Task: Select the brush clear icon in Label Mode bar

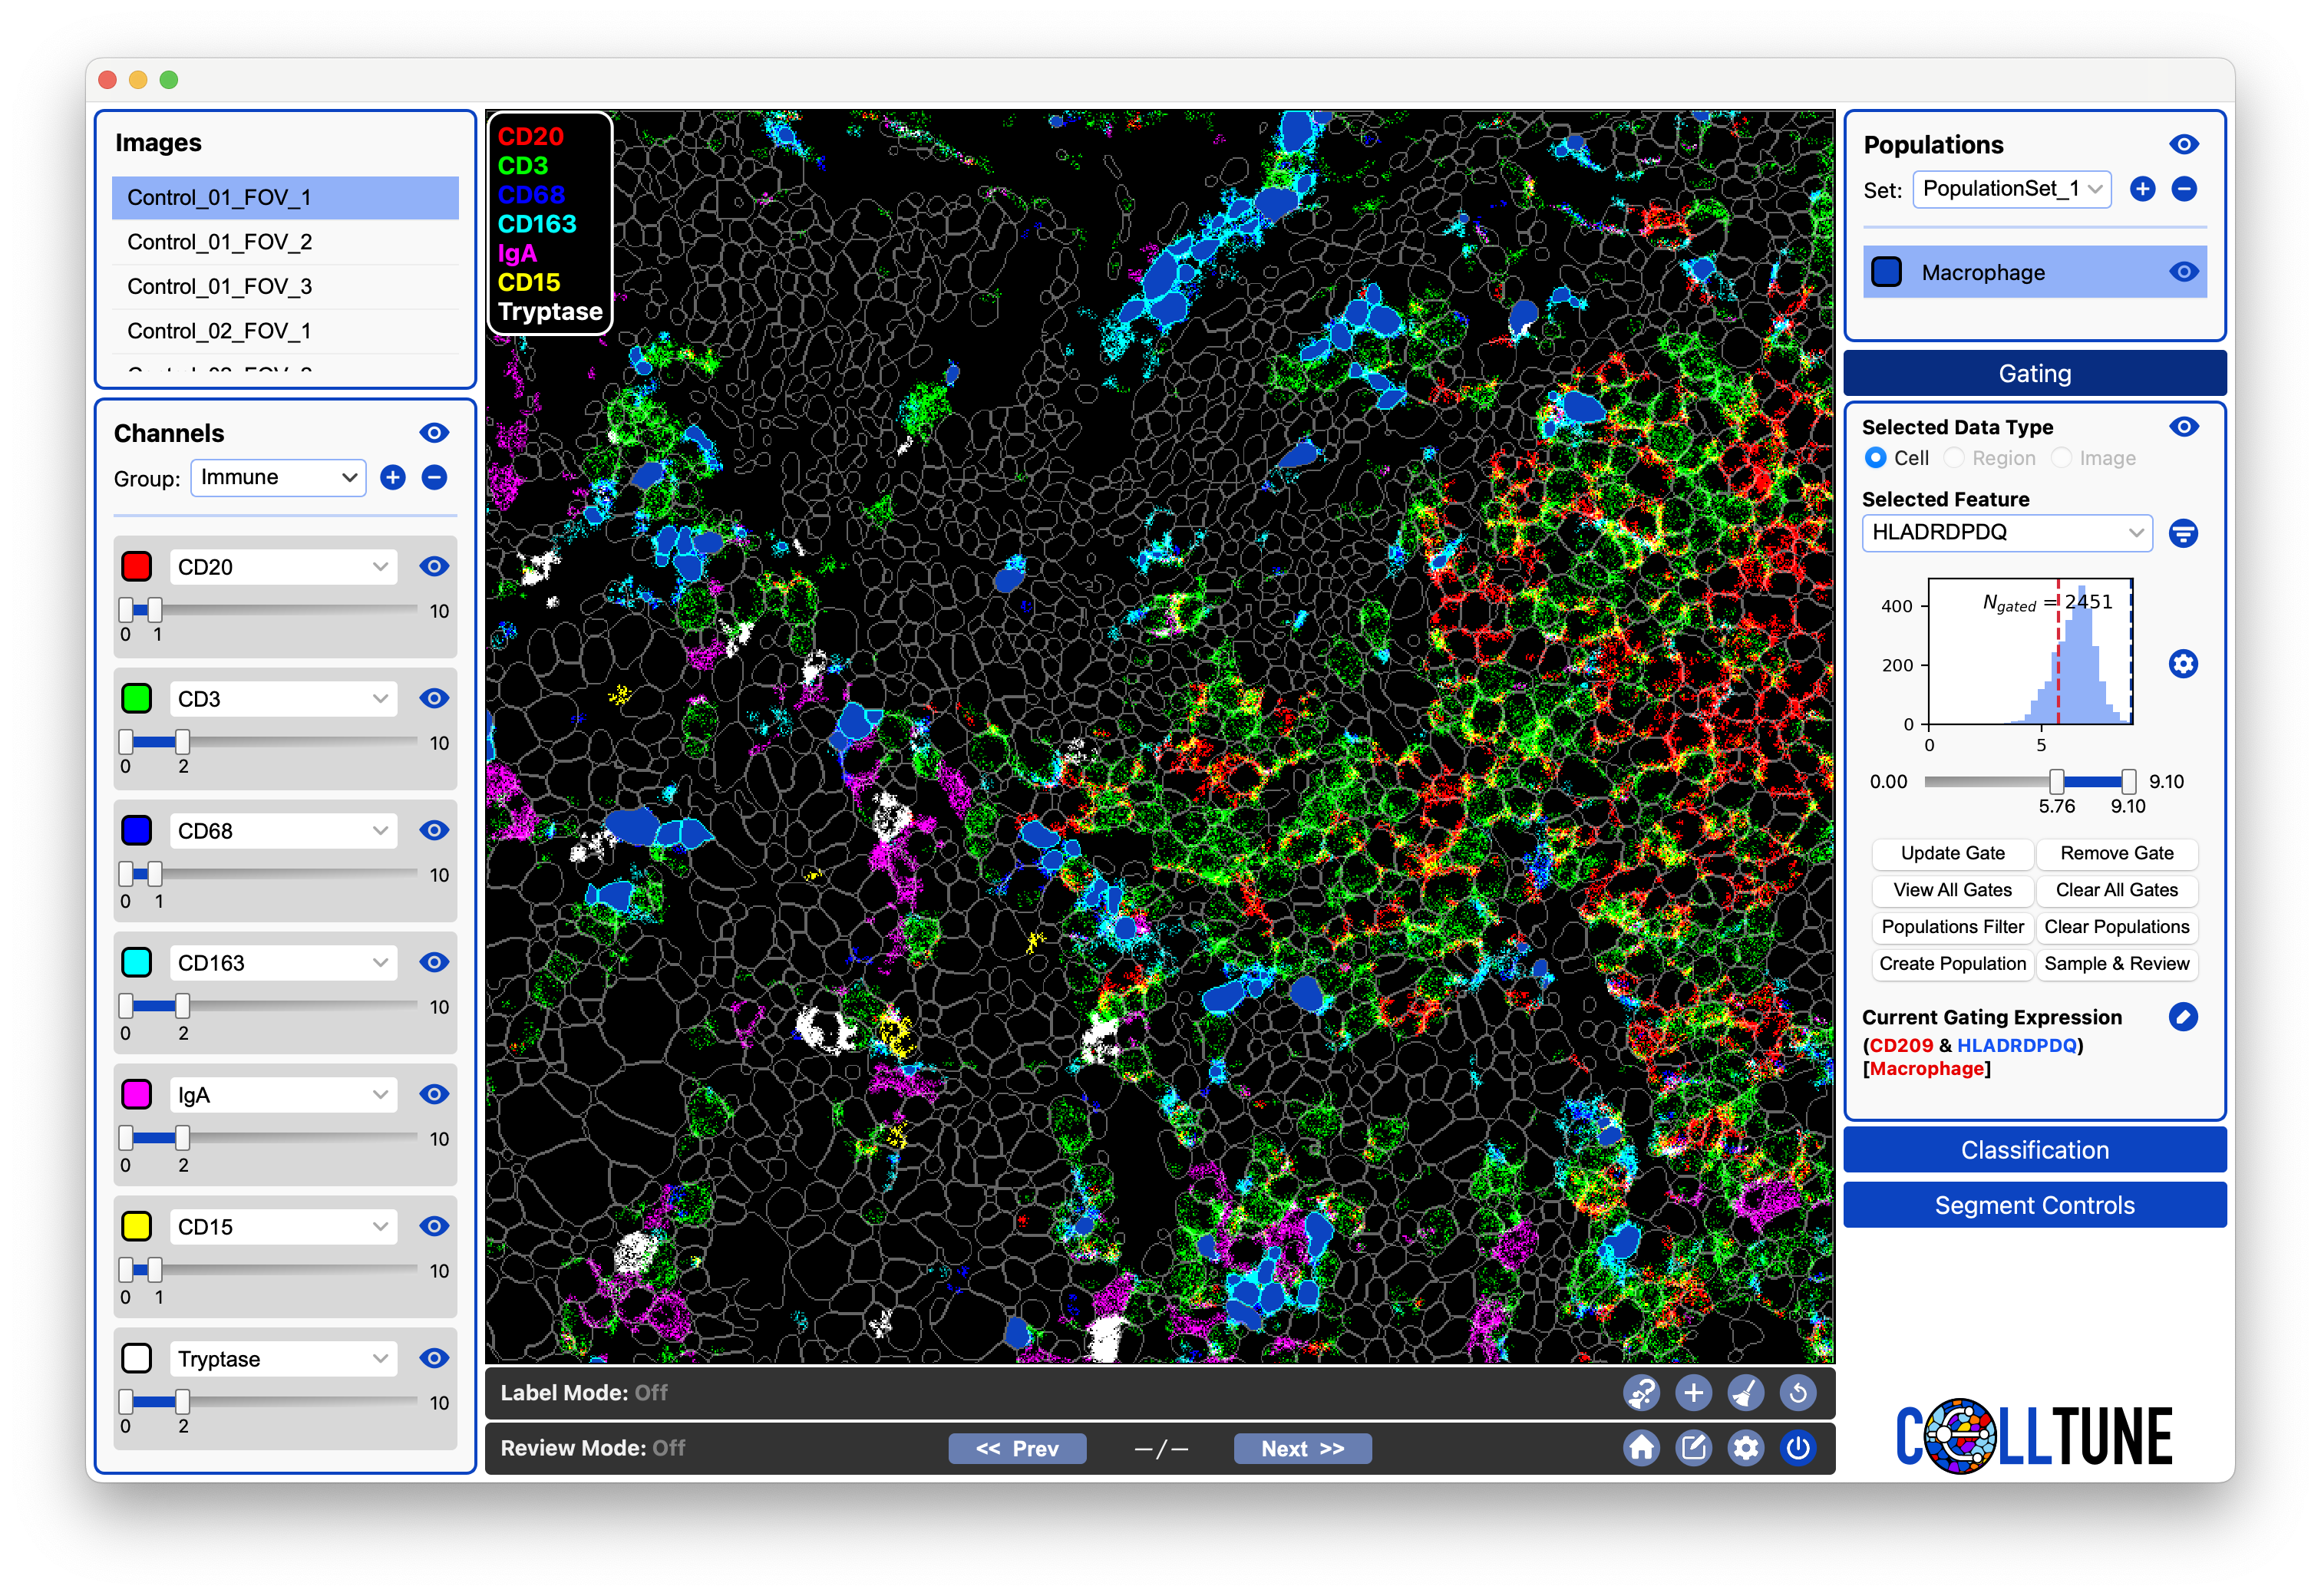Action: point(1745,1392)
